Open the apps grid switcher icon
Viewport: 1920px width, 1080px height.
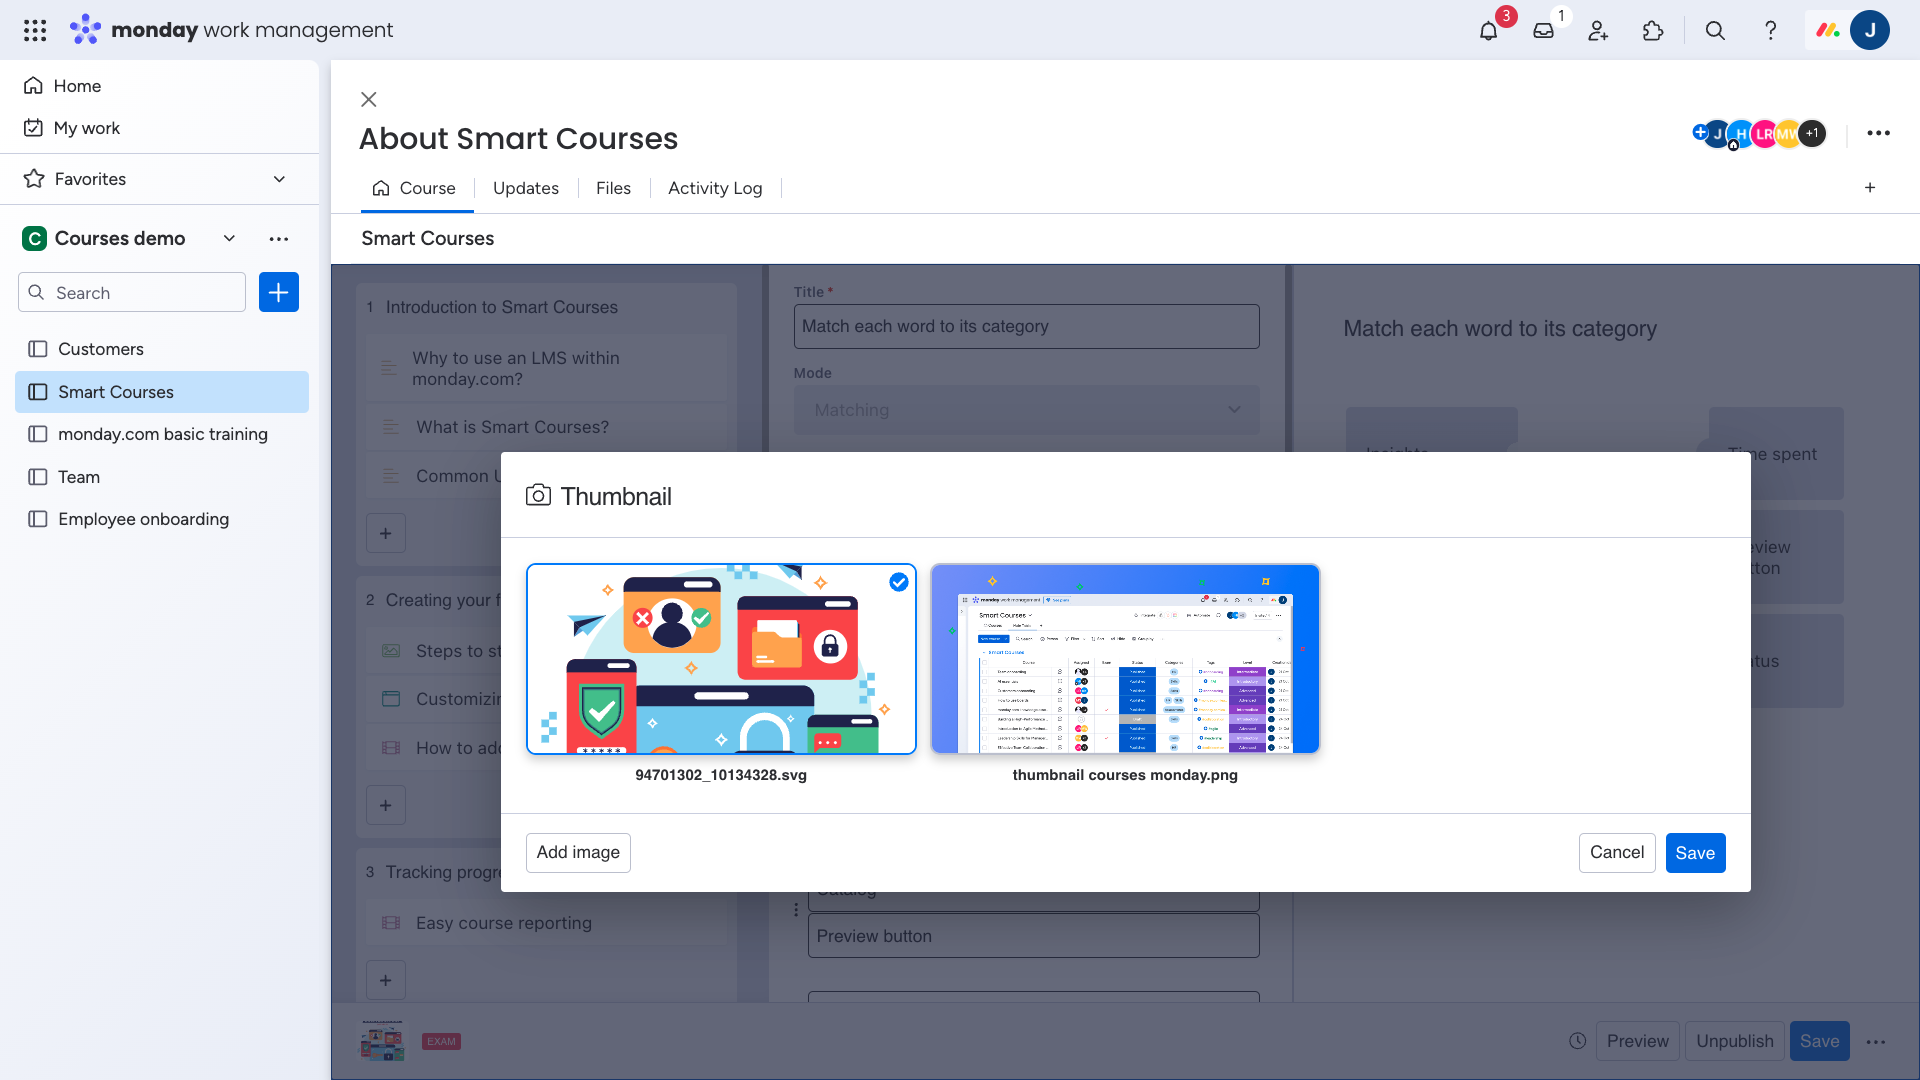coord(35,30)
